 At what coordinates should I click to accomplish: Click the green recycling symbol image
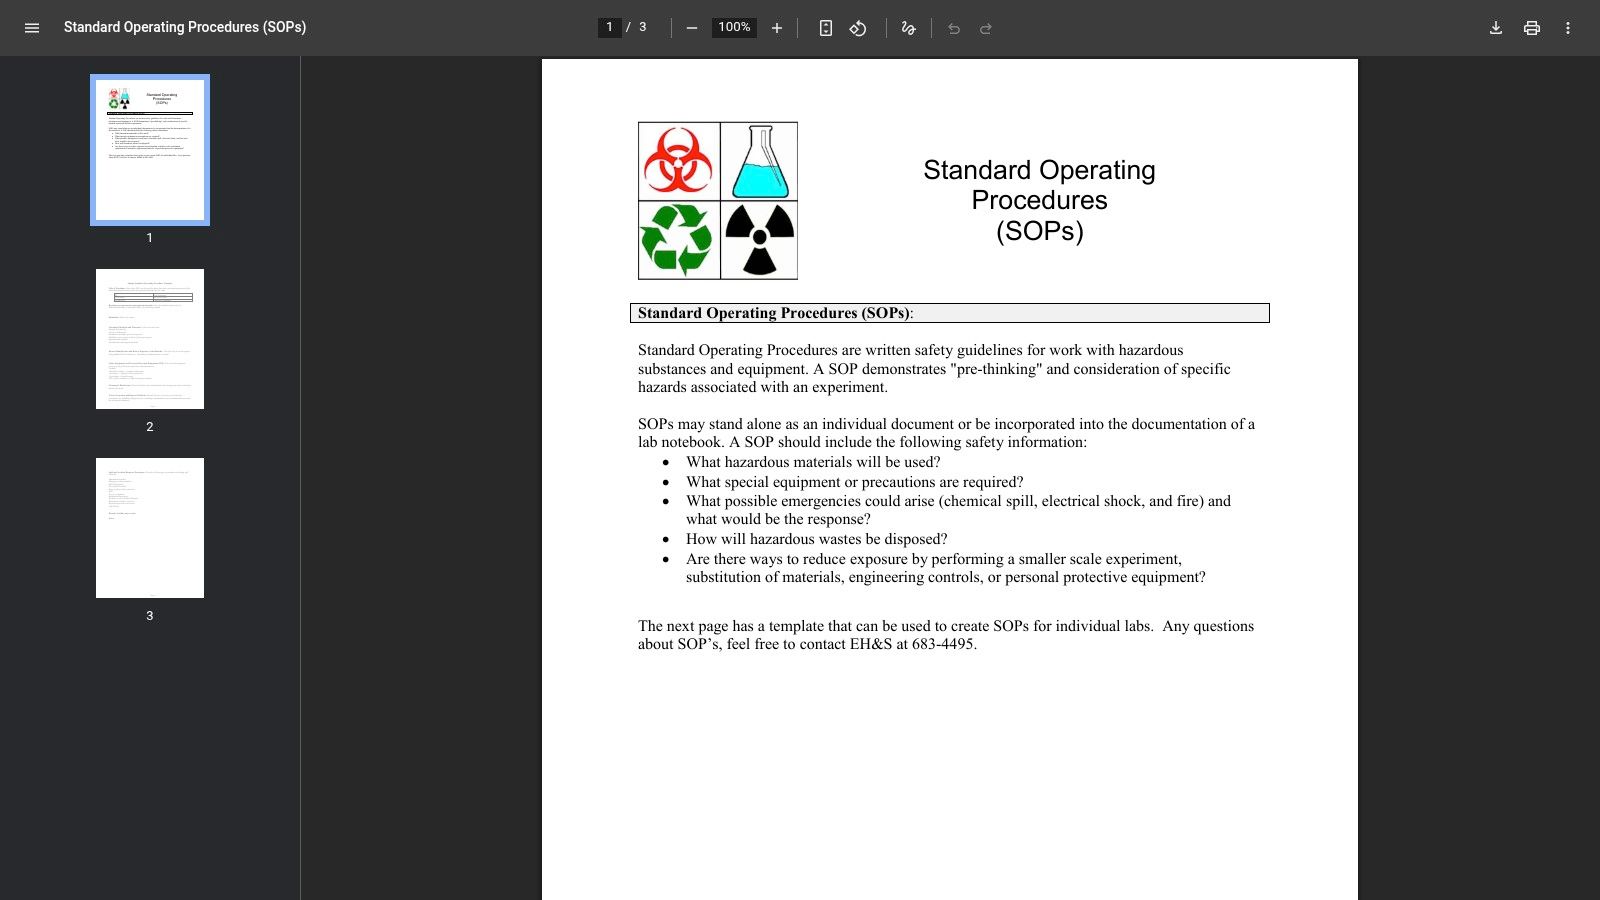point(678,240)
